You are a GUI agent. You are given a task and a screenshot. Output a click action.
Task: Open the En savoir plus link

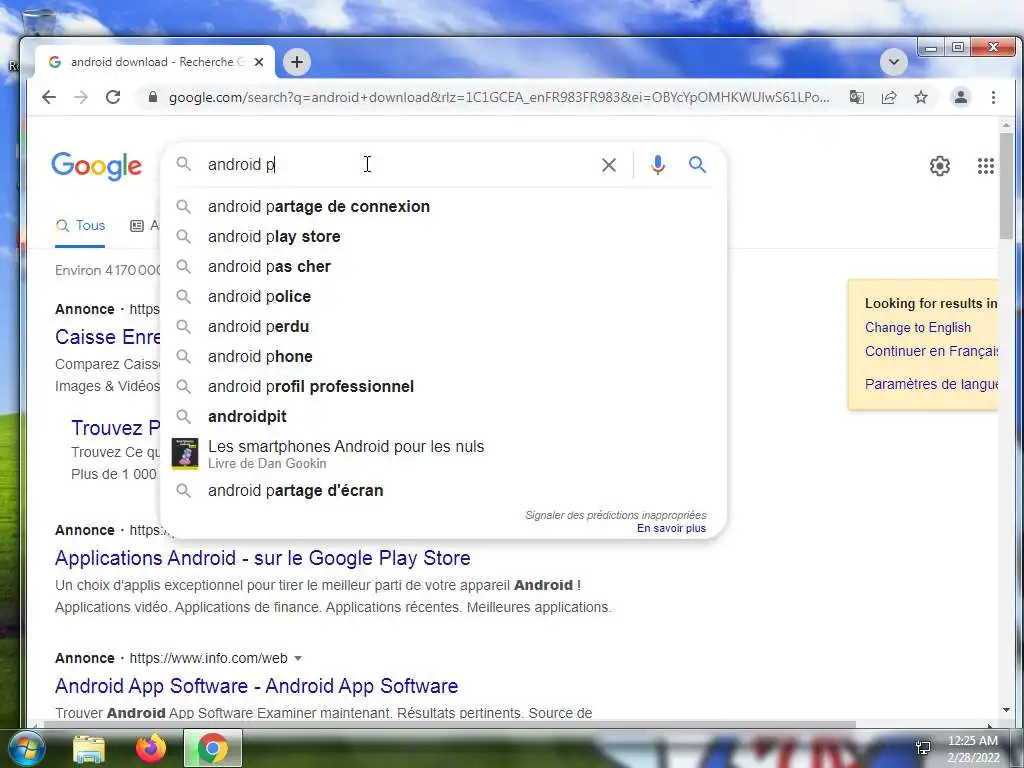tap(671, 528)
